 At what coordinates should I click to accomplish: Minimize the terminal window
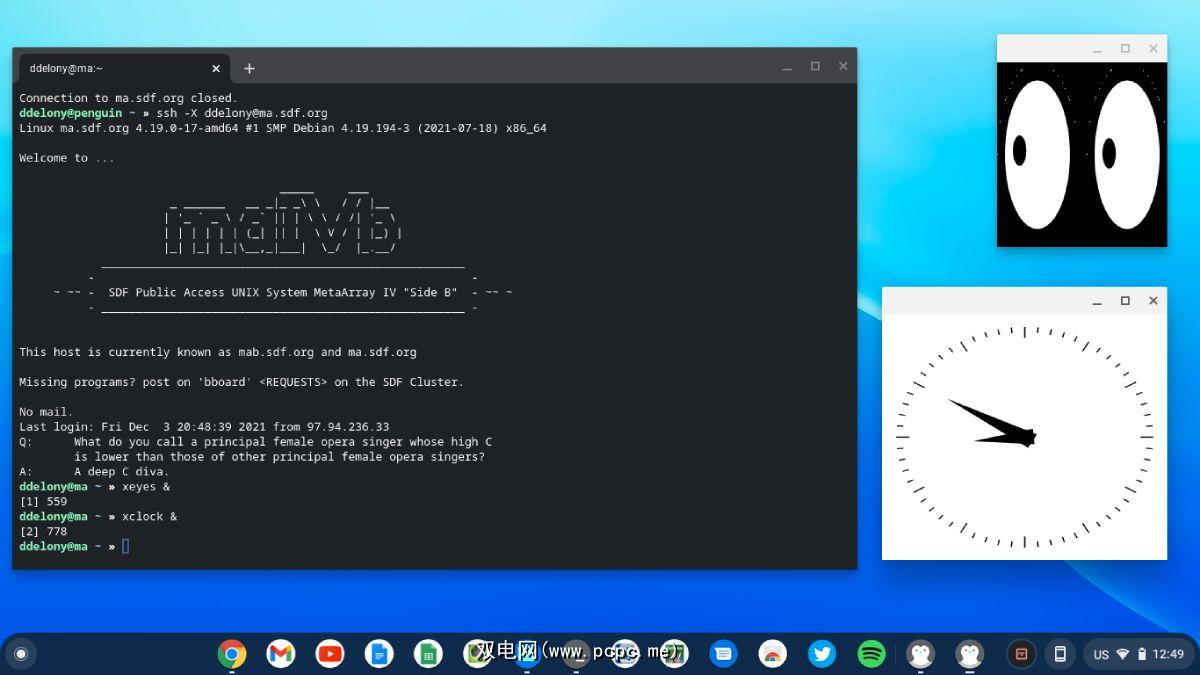point(787,66)
